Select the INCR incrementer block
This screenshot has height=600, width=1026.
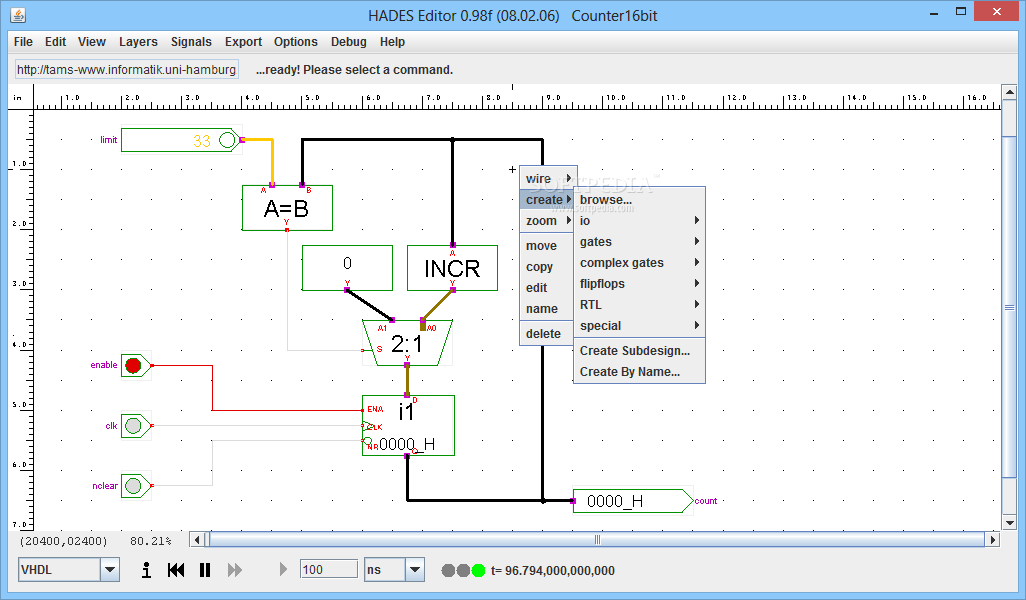[x=452, y=268]
